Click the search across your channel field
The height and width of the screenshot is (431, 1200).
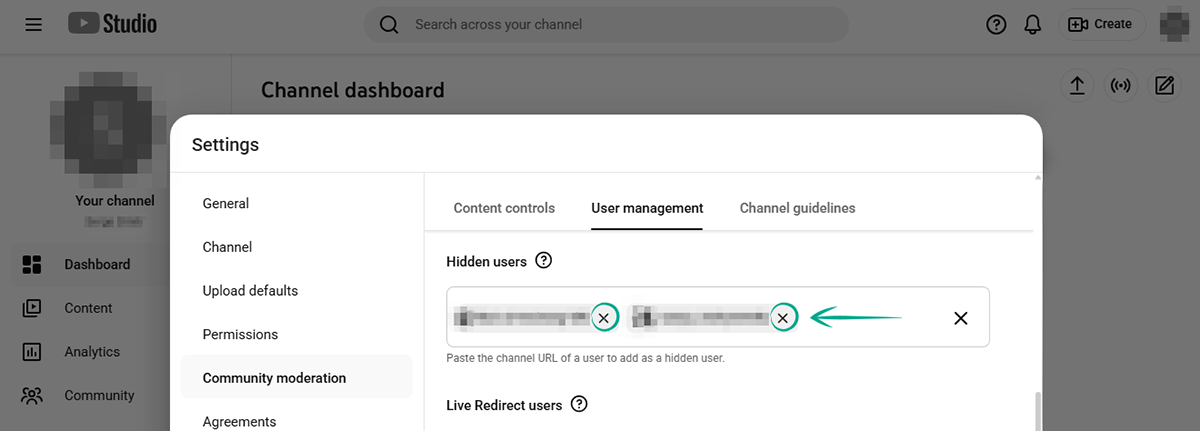[x=620, y=24]
